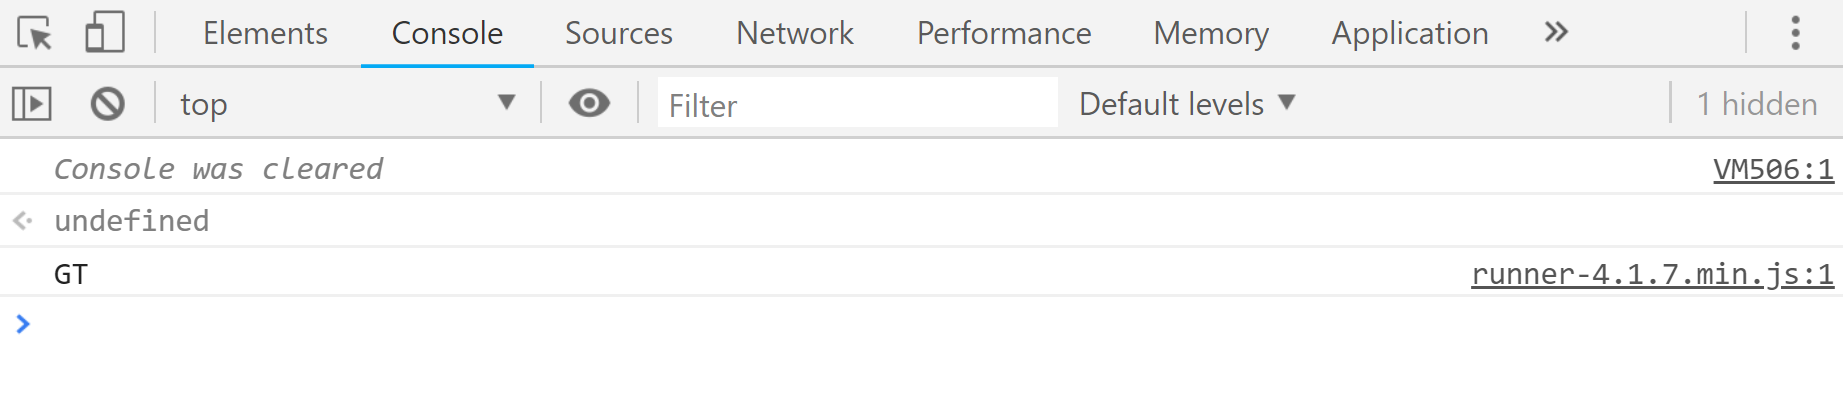
Task: Click the eye live expression icon
Action: pyautogui.click(x=589, y=103)
